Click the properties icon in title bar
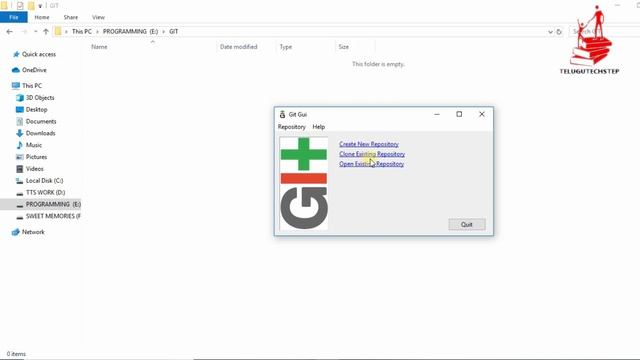The height and width of the screenshot is (360, 640). [20, 6]
